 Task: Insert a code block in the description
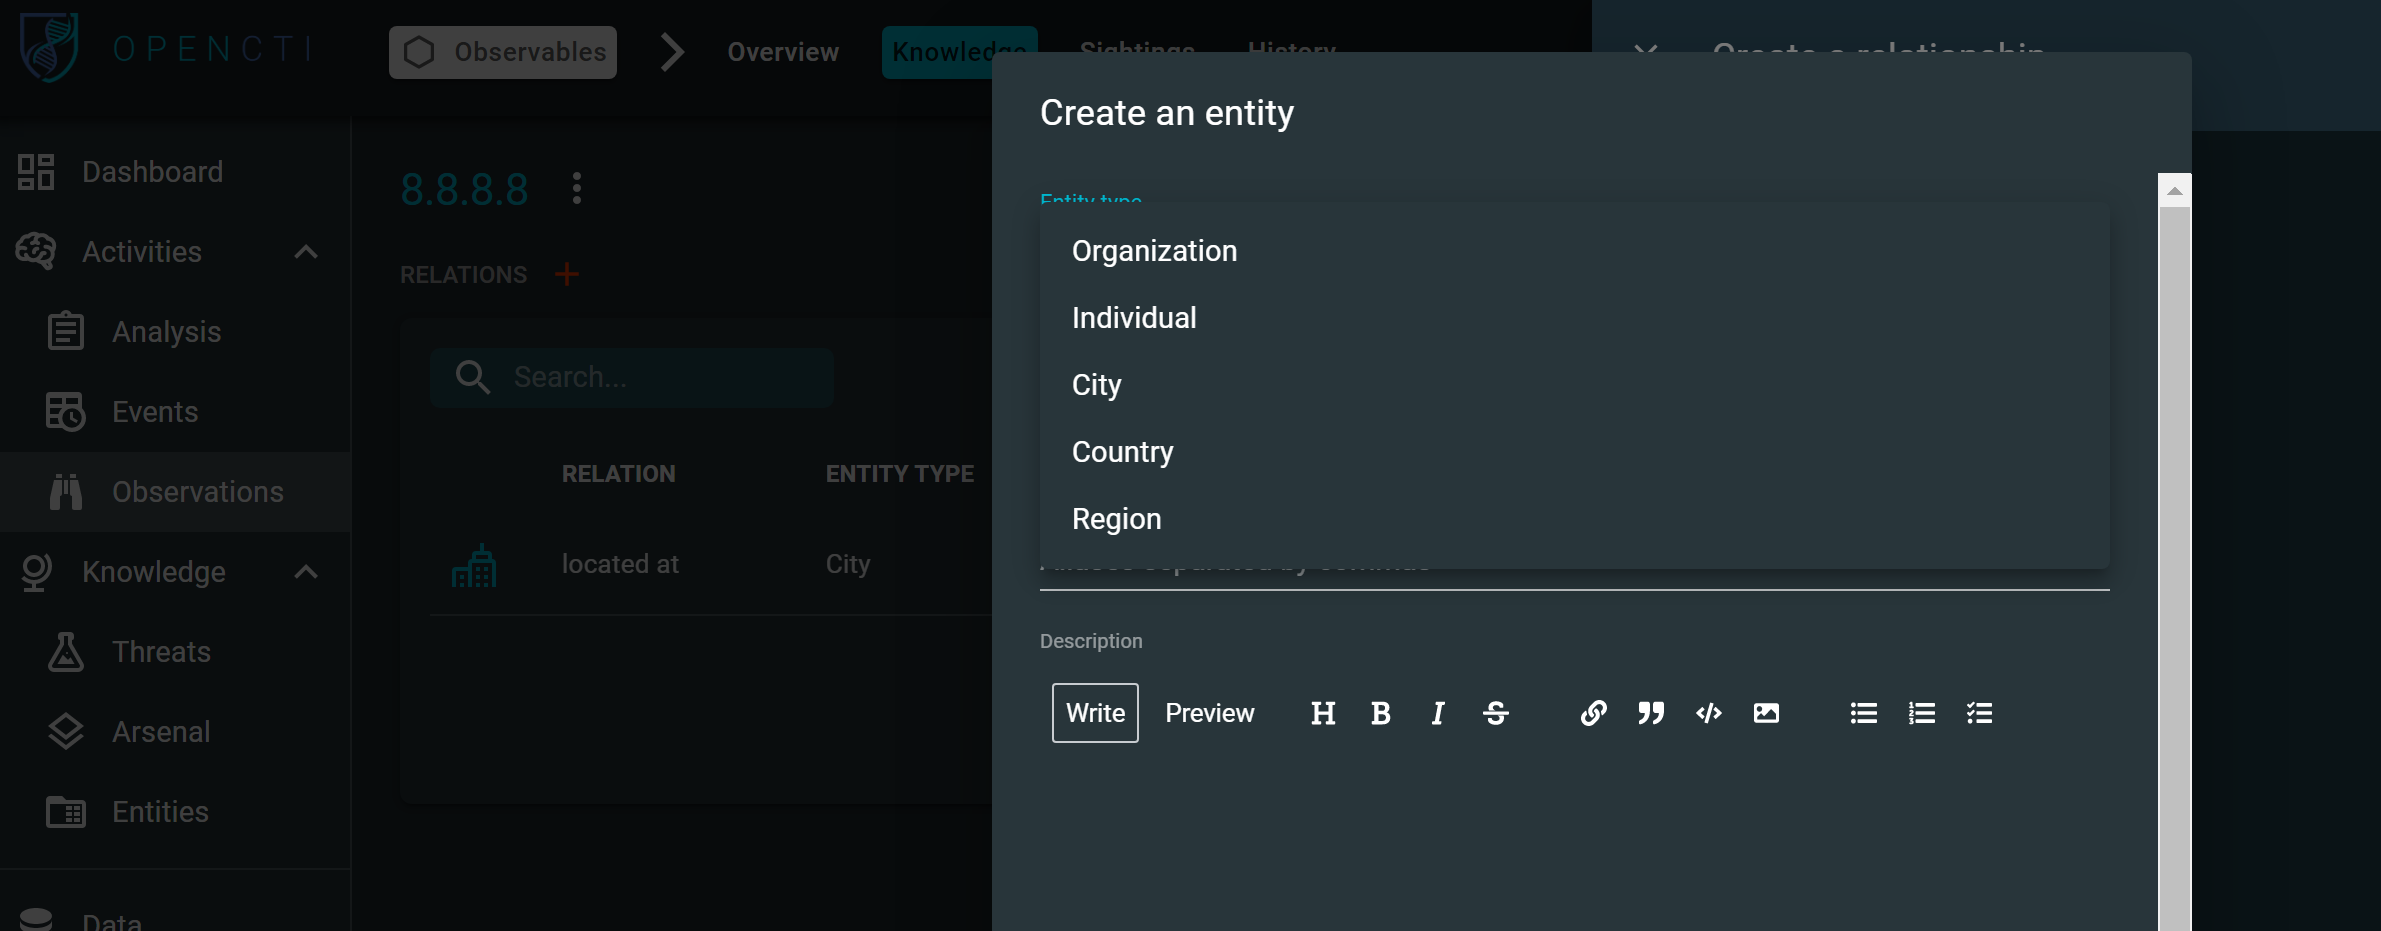tap(1708, 713)
